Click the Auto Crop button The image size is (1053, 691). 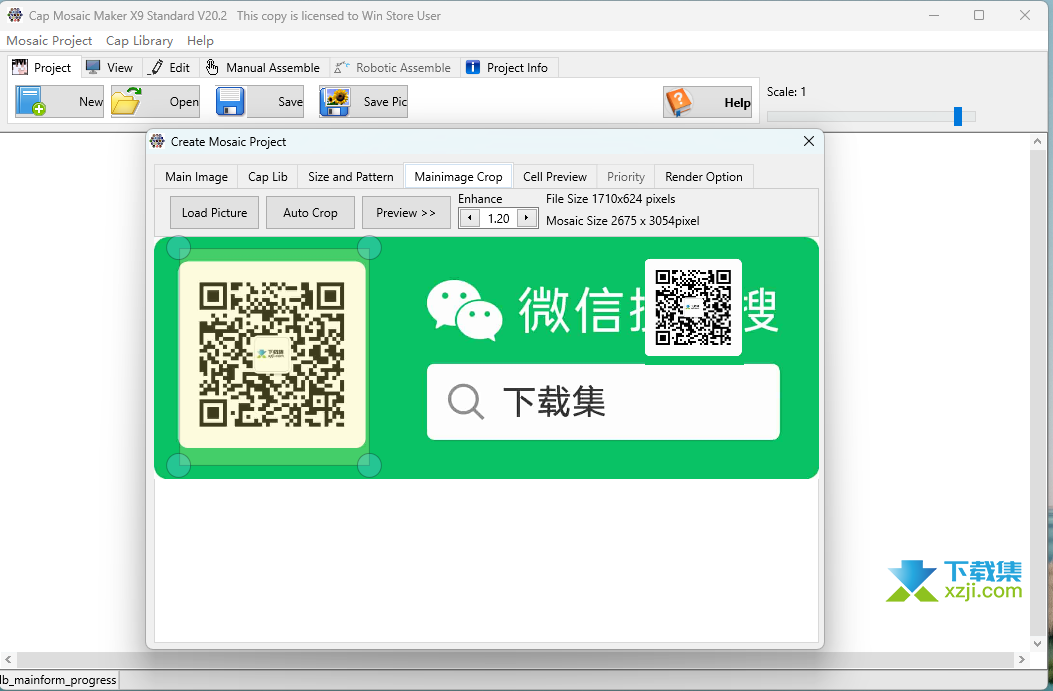(x=310, y=212)
